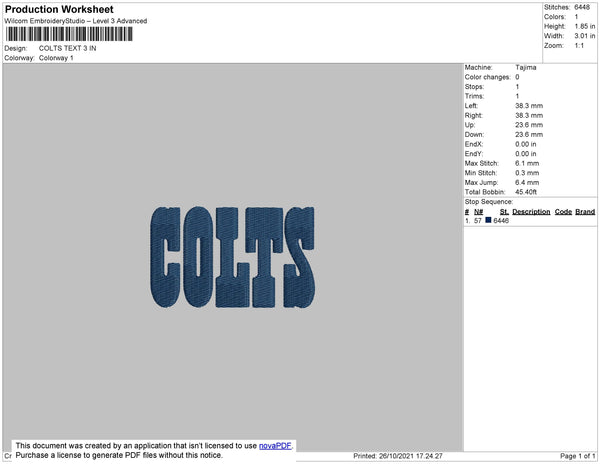Click the novaPDF link
Image resolution: width=600 pixels, height=464 pixels.
pos(275,446)
